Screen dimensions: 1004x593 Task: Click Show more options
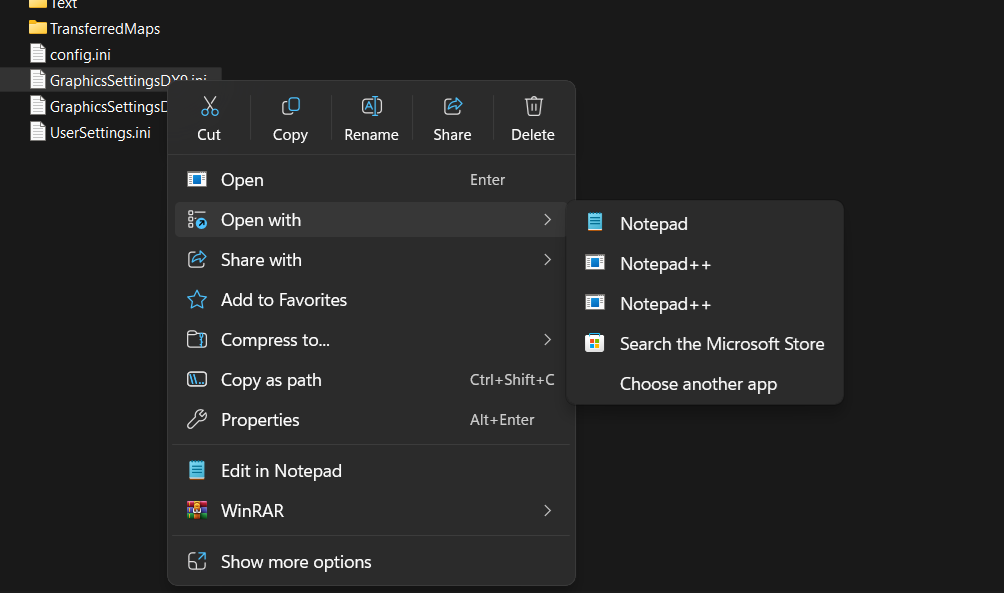(296, 562)
